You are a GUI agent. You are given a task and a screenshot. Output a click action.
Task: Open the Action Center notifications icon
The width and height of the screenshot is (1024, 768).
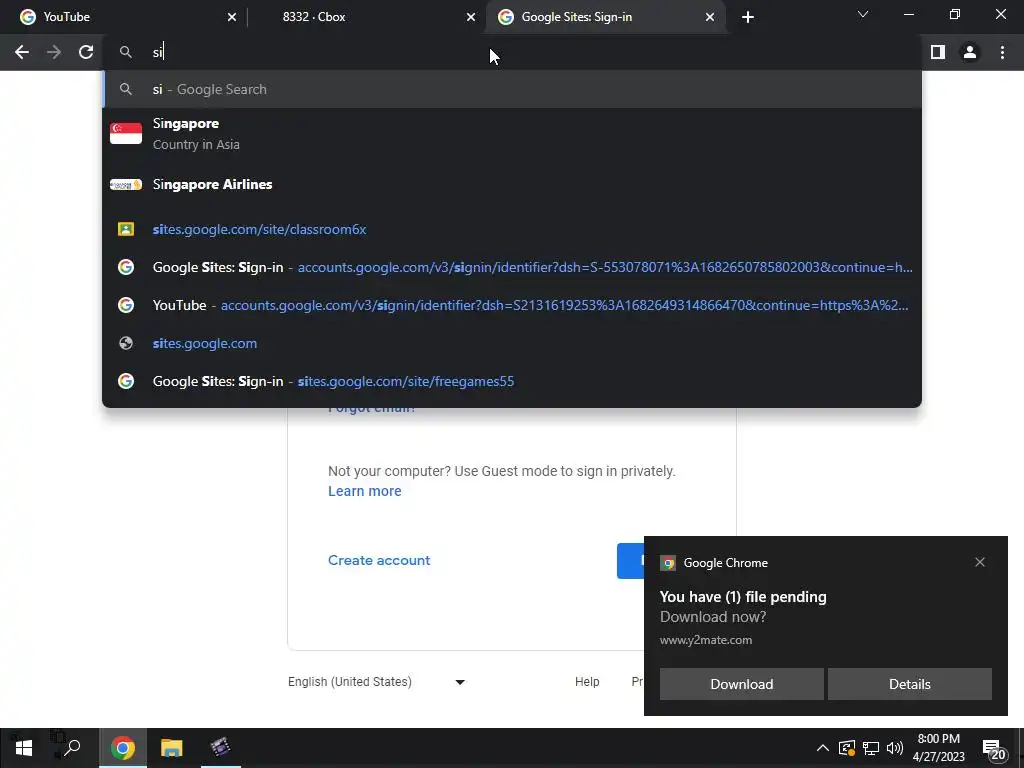pyautogui.click(x=993, y=749)
